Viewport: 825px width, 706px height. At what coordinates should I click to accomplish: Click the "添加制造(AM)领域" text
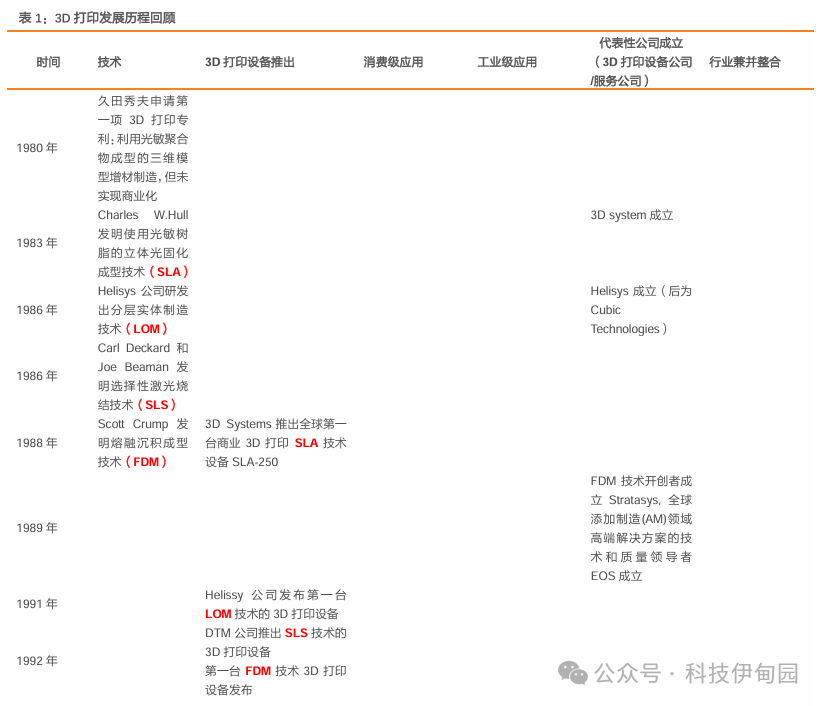click(x=641, y=519)
